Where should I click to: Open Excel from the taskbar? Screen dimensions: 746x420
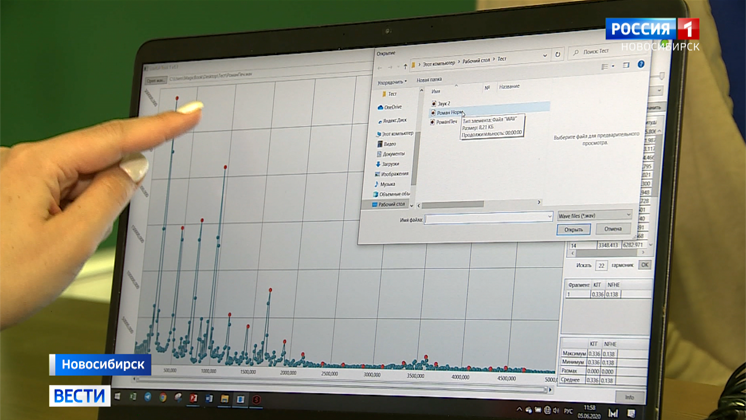pos(133,396)
